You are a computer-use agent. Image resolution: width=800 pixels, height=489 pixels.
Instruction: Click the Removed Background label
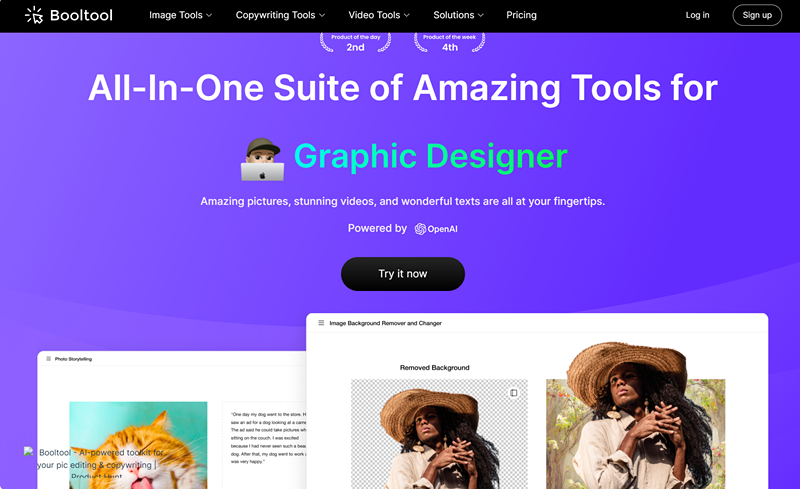435,368
